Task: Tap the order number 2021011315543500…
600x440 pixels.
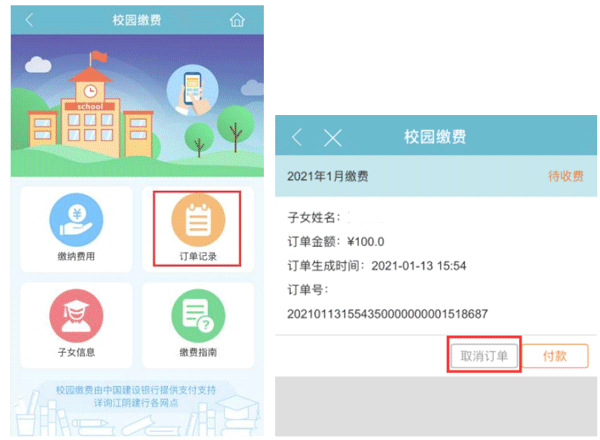Action: point(387,314)
